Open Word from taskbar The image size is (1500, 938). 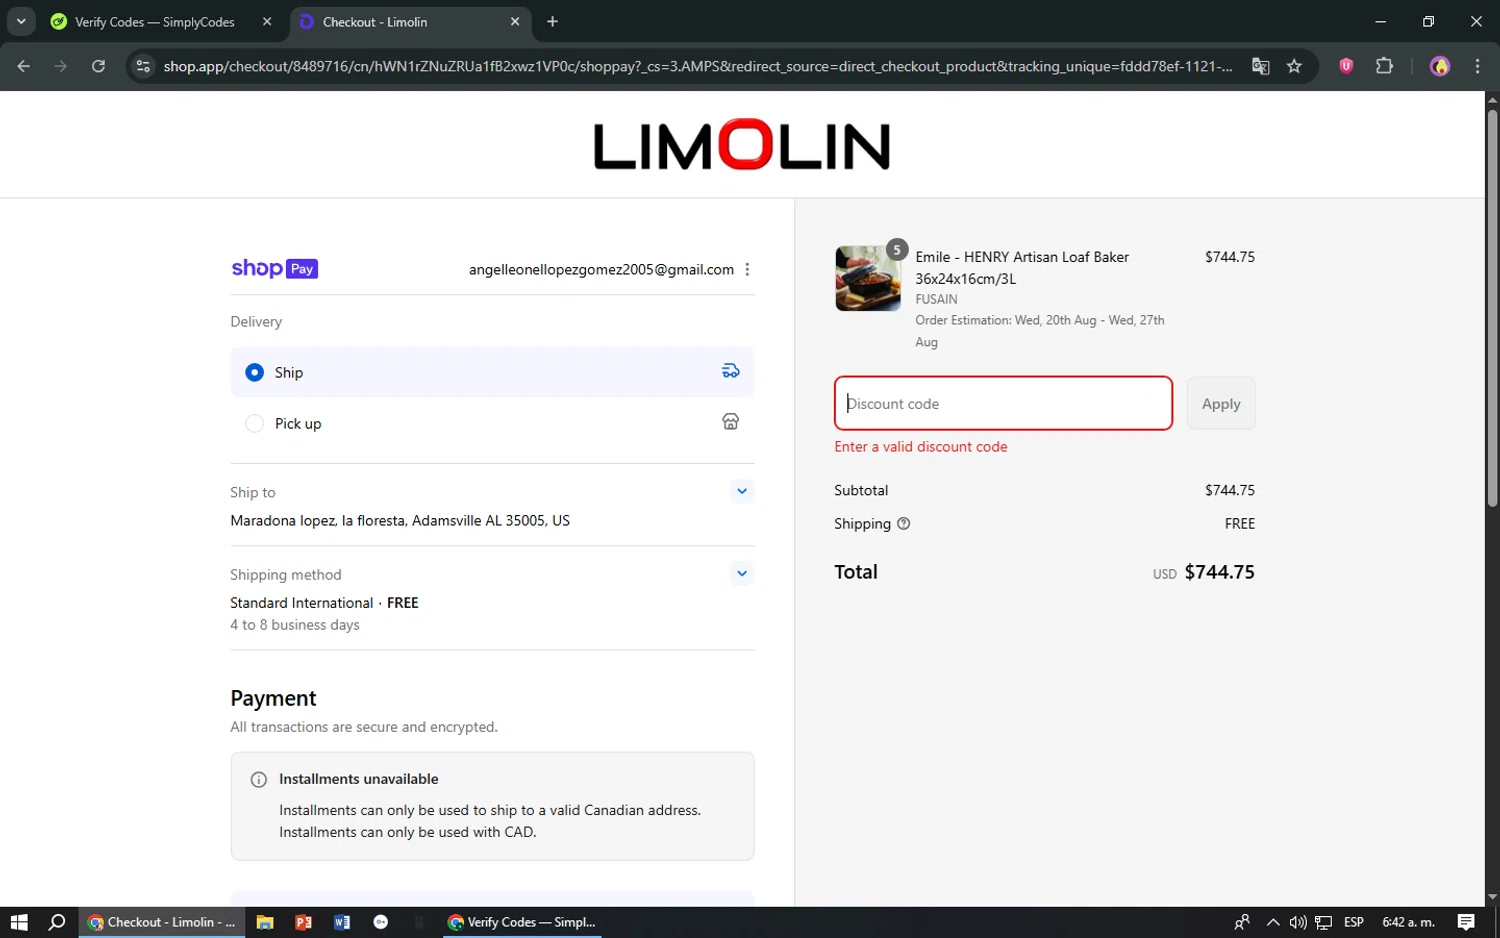342,922
